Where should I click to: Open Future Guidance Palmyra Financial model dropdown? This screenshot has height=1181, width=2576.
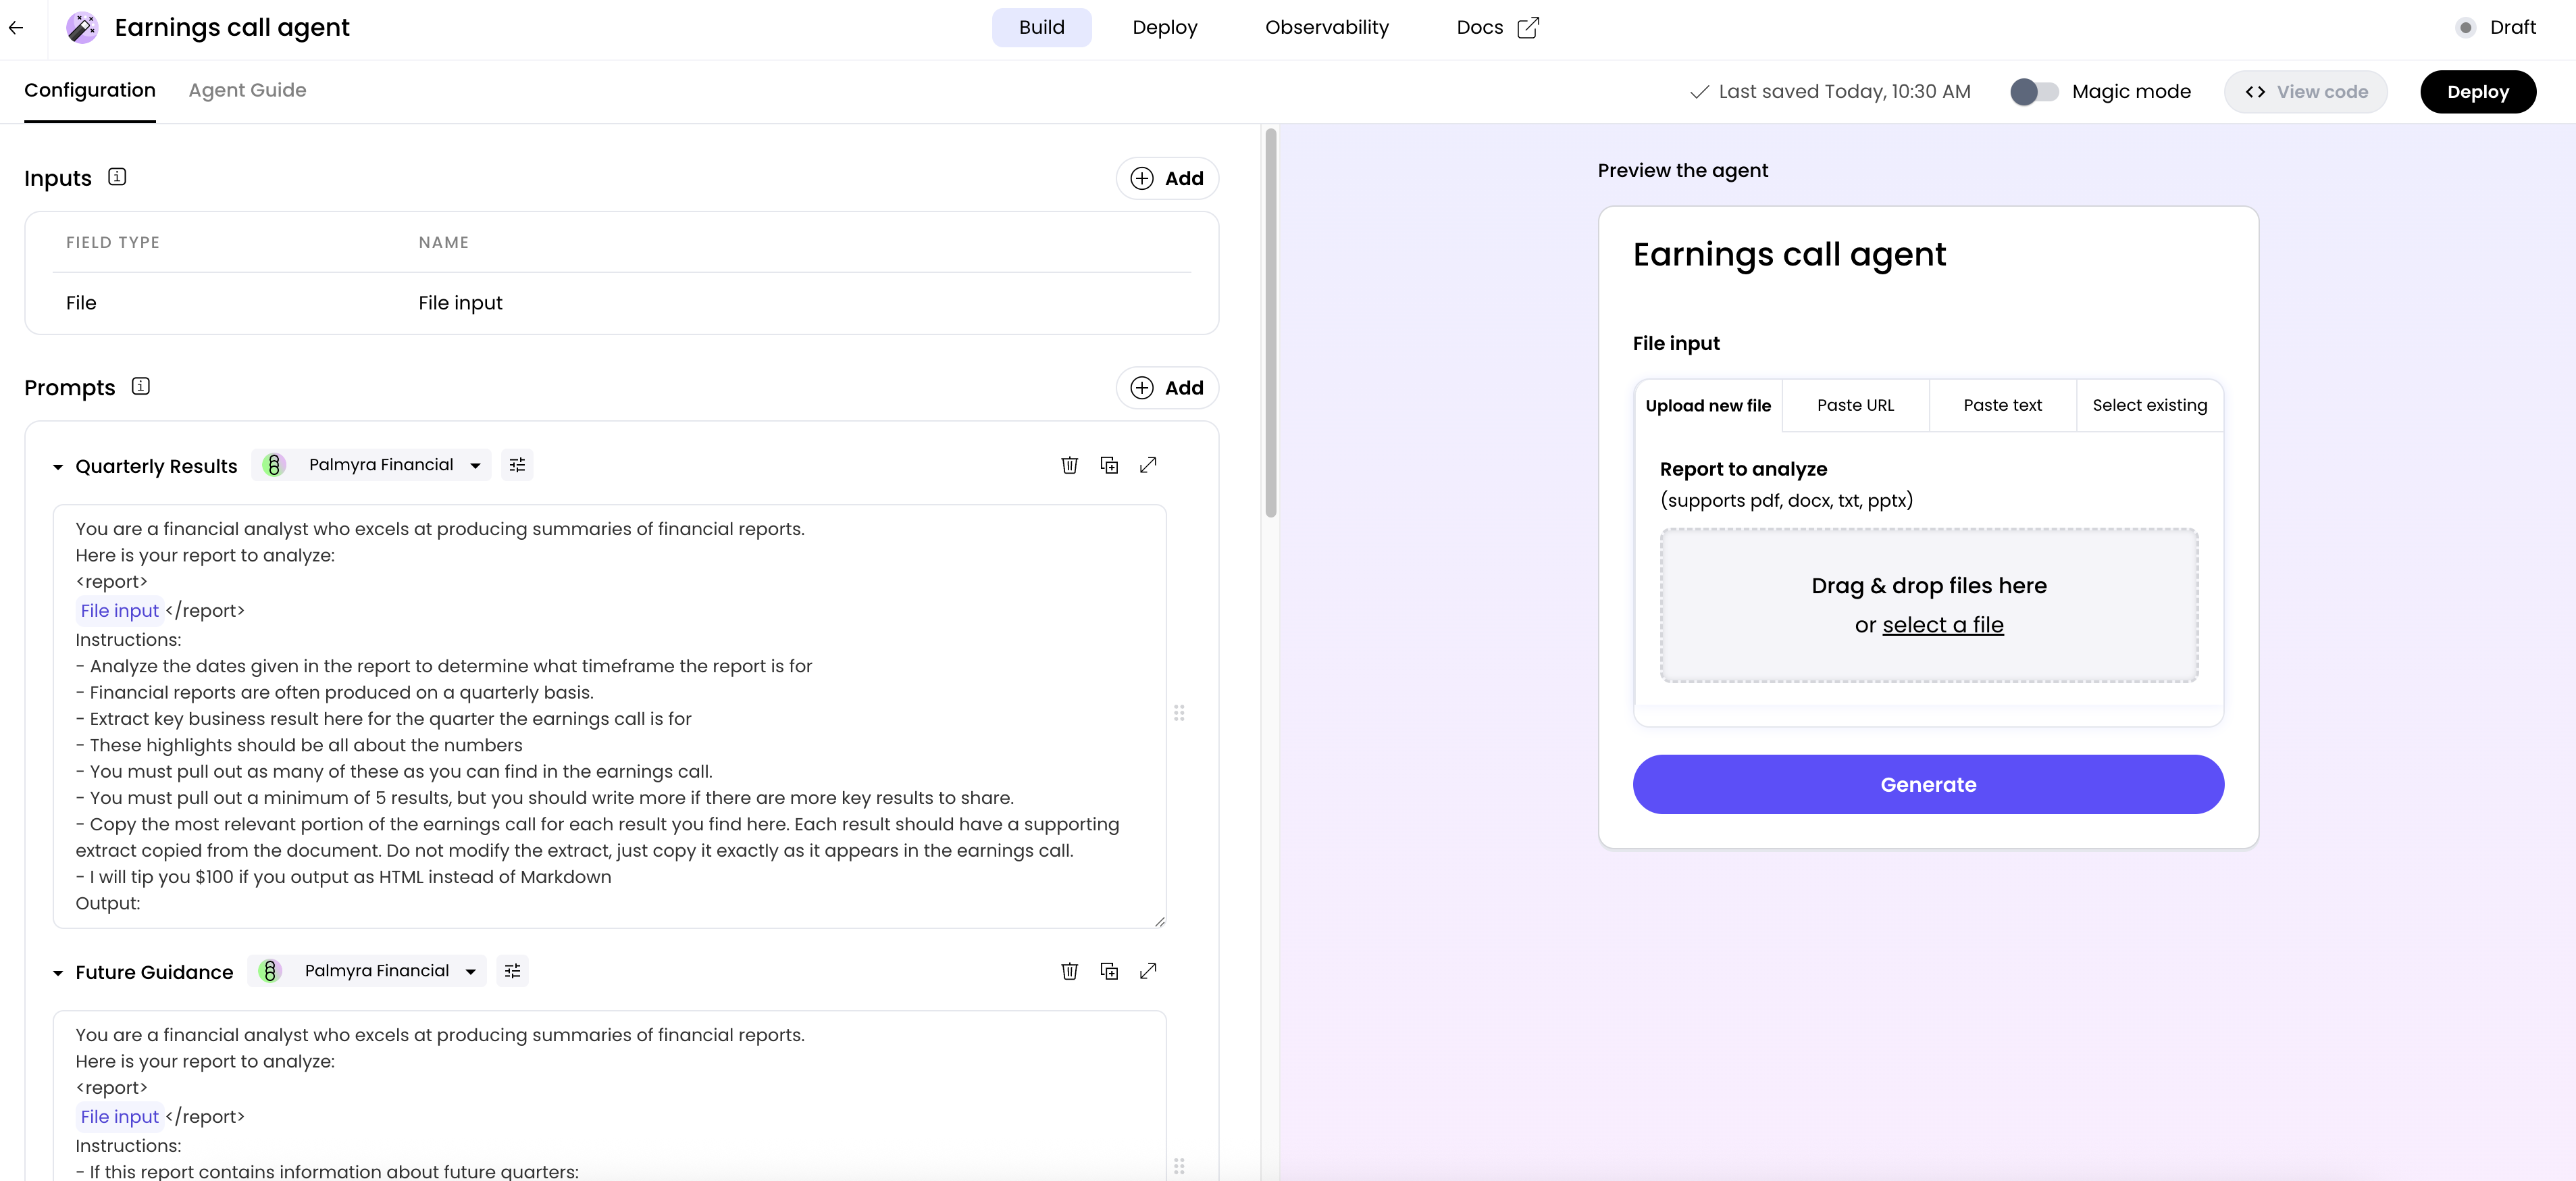click(367, 971)
